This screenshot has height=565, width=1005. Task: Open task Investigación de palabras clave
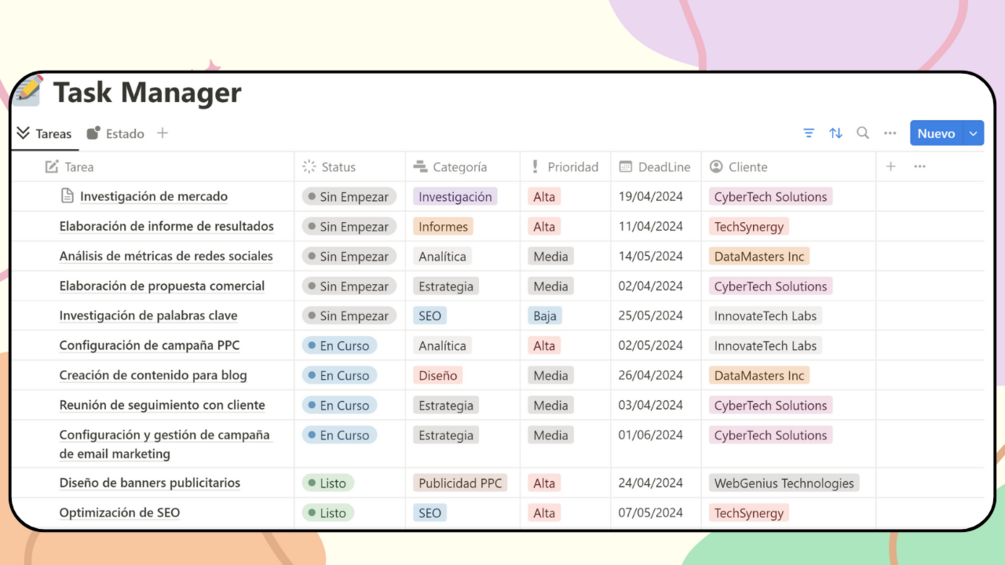149,315
